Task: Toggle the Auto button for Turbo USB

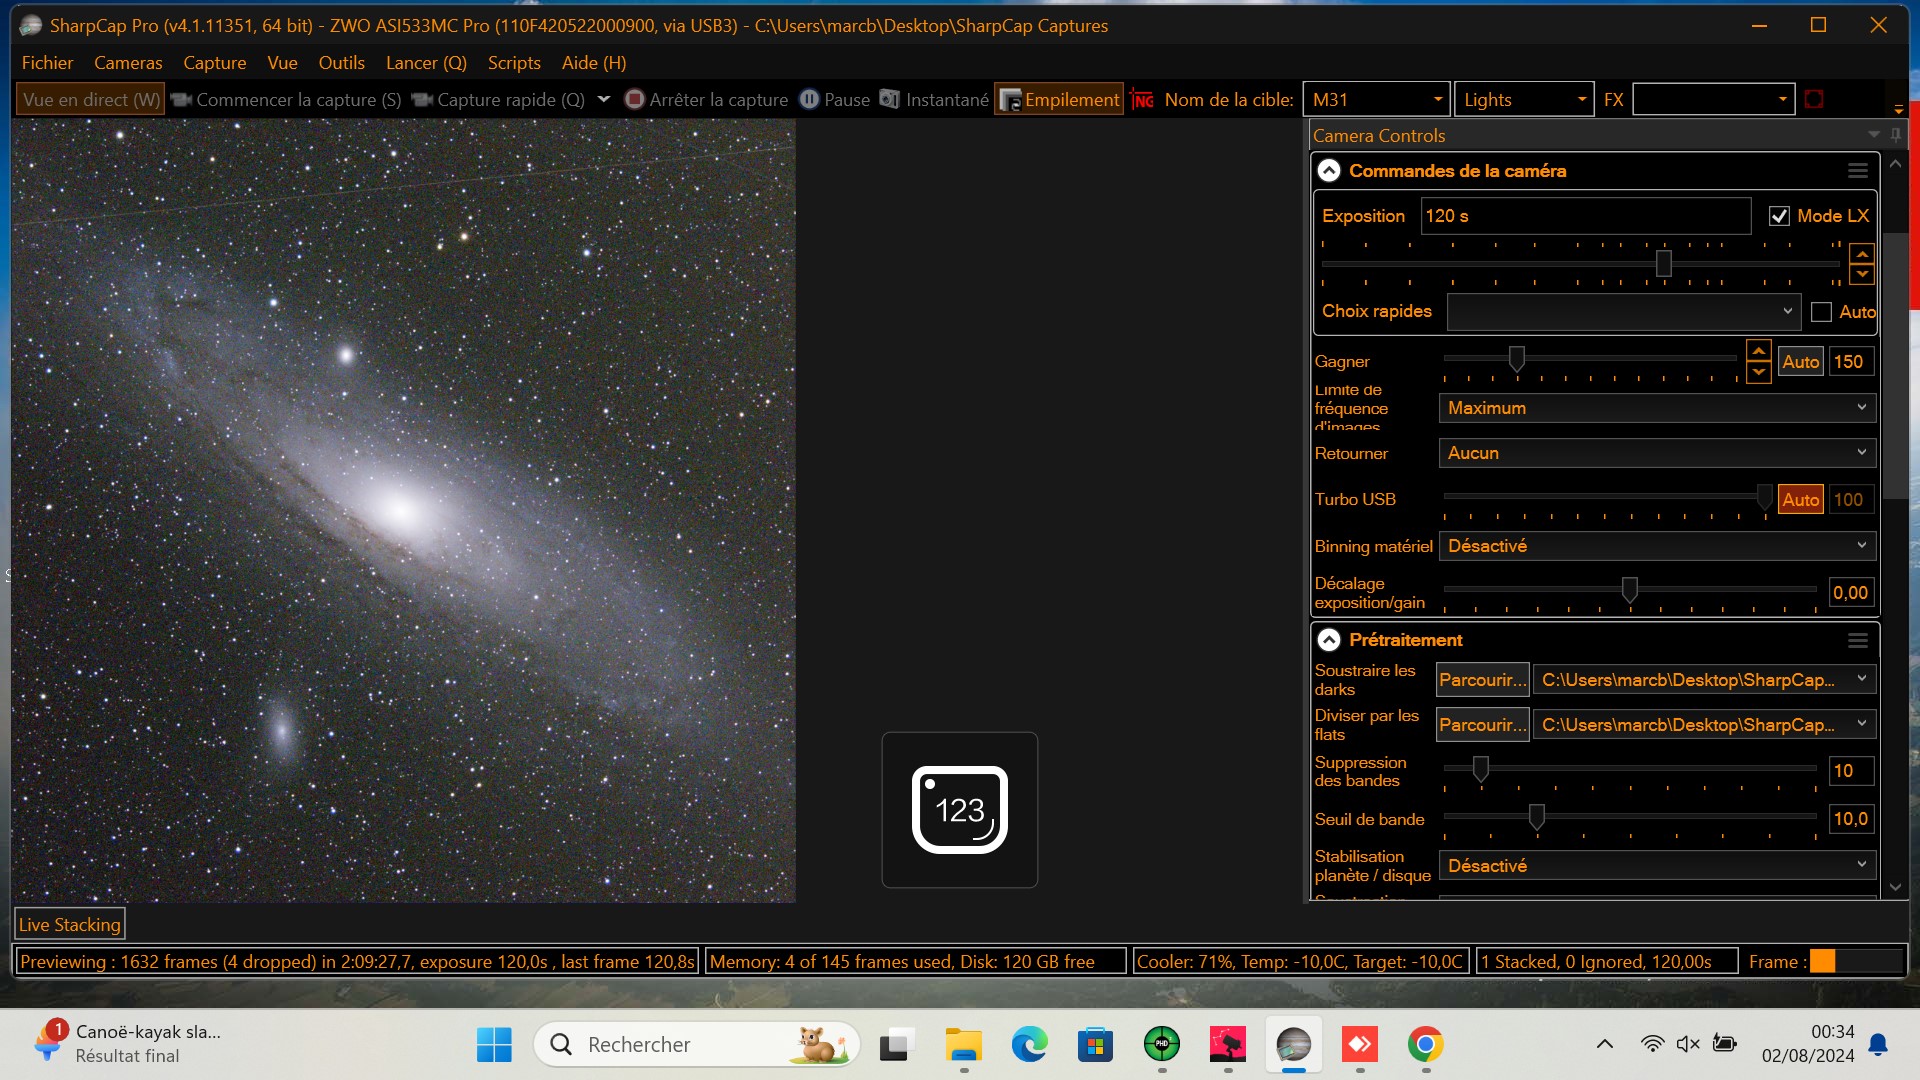Action: point(1801,500)
